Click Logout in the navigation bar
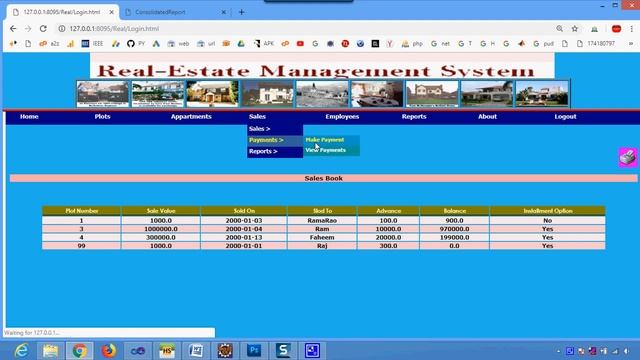This screenshot has width=640, height=360. (x=565, y=117)
